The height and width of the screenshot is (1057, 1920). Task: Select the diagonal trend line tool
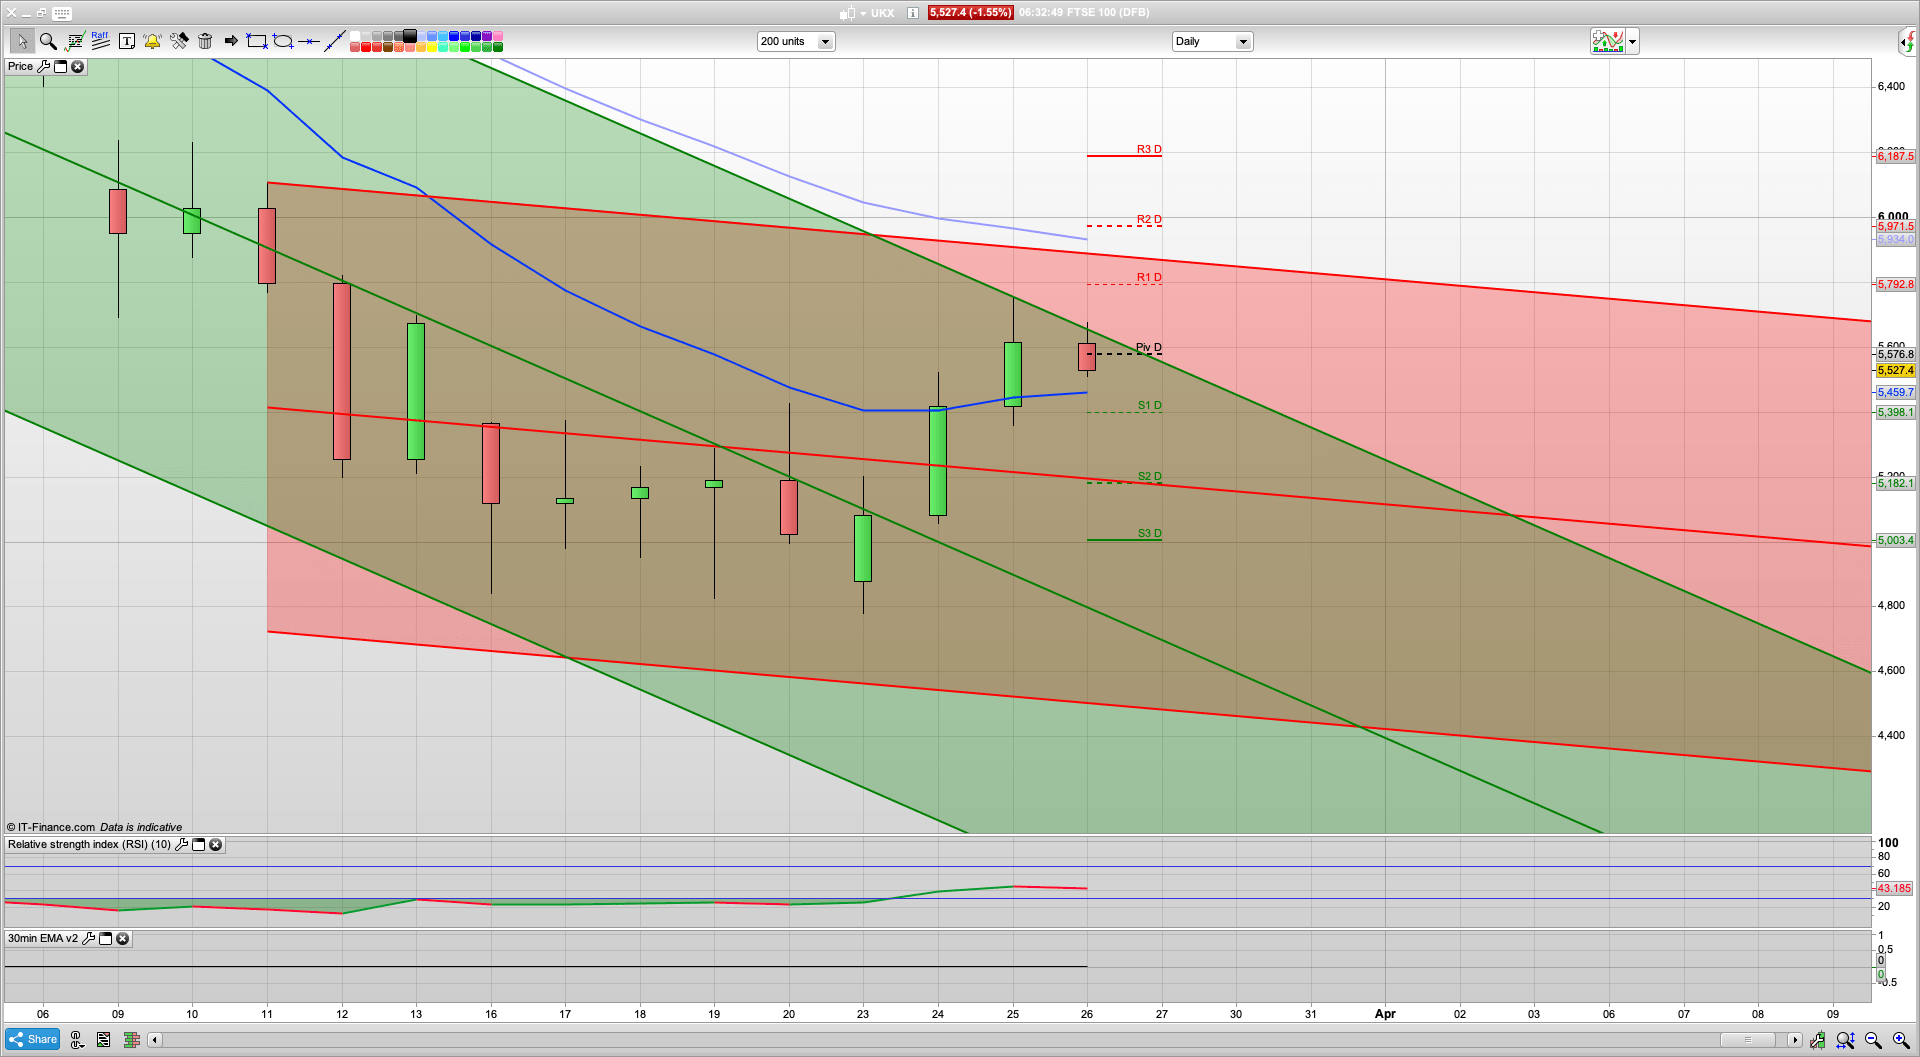coord(335,41)
